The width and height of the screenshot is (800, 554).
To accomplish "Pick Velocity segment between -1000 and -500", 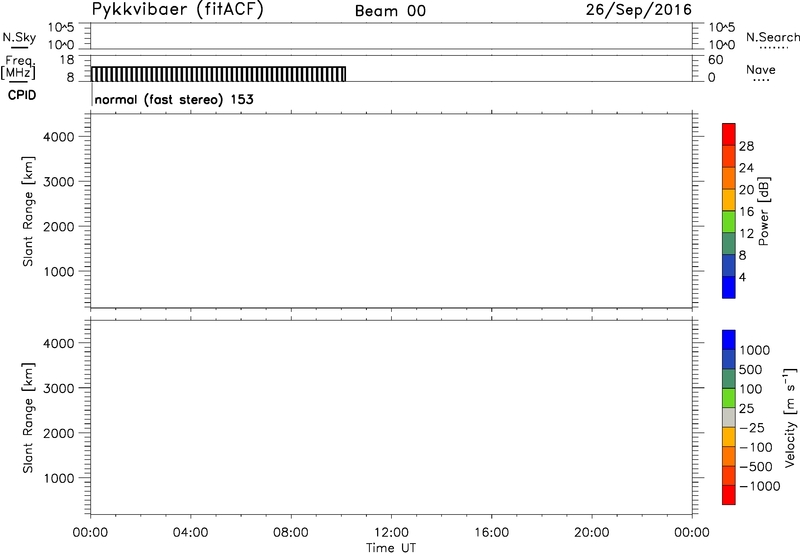I will click(x=729, y=475).
